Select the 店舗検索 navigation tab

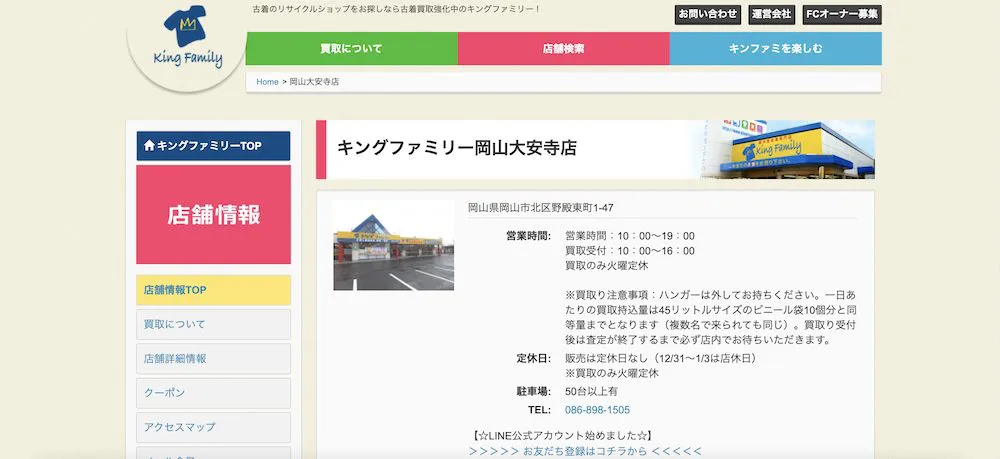(563, 48)
